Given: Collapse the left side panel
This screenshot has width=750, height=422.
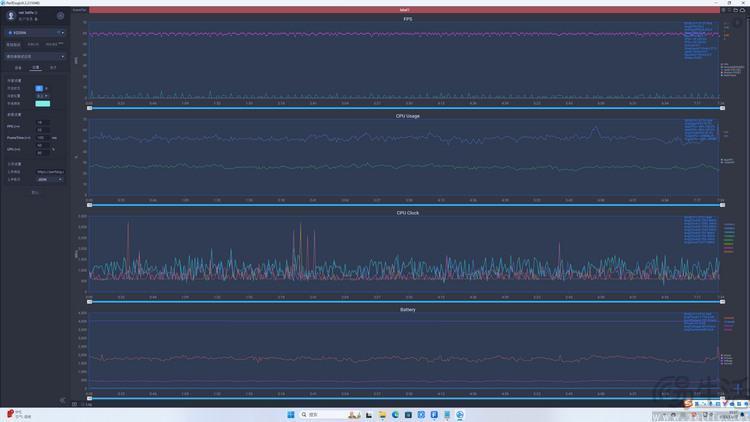Looking at the screenshot, I should [63, 400].
